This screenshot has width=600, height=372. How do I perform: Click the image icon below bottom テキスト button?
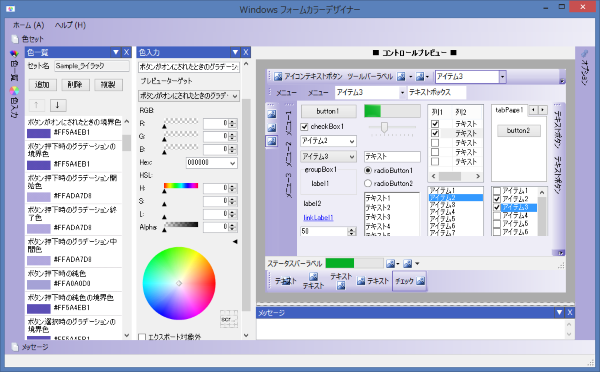[341, 285]
